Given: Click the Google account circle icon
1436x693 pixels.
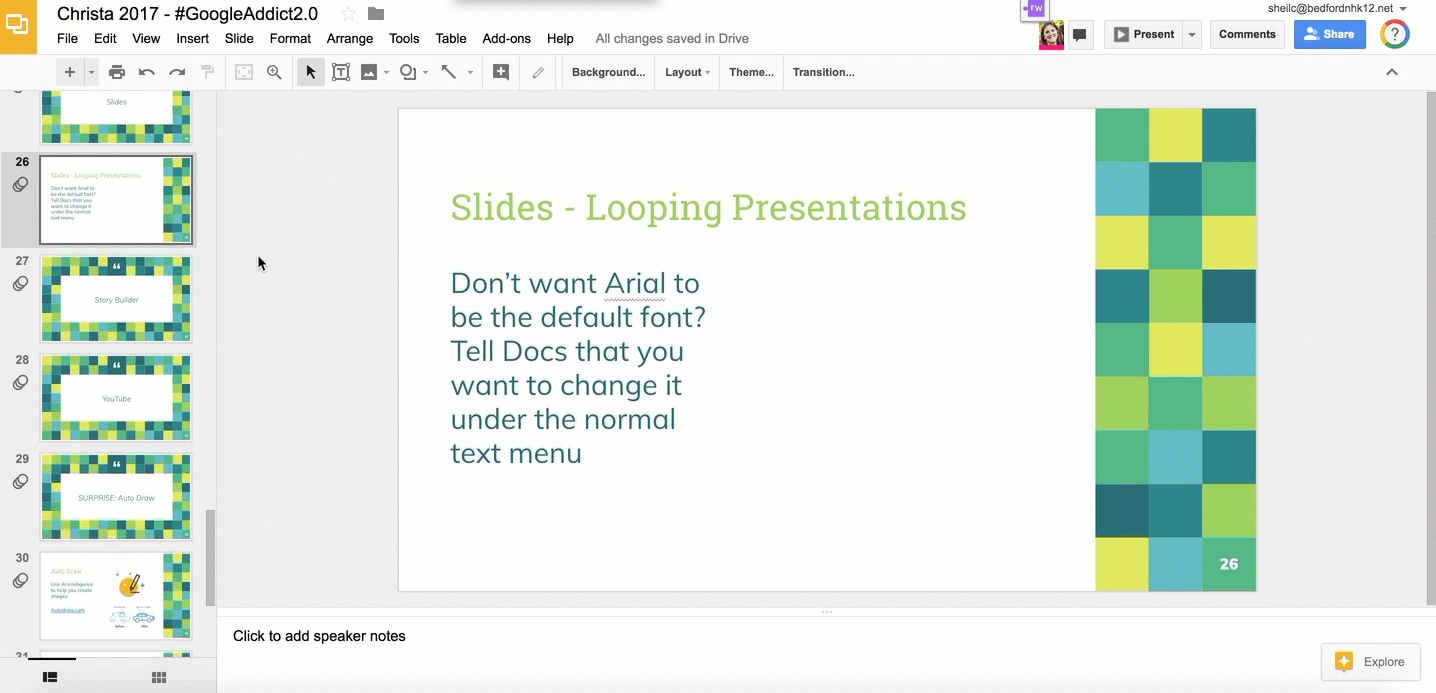Looking at the screenshot, I should 1395,34.
